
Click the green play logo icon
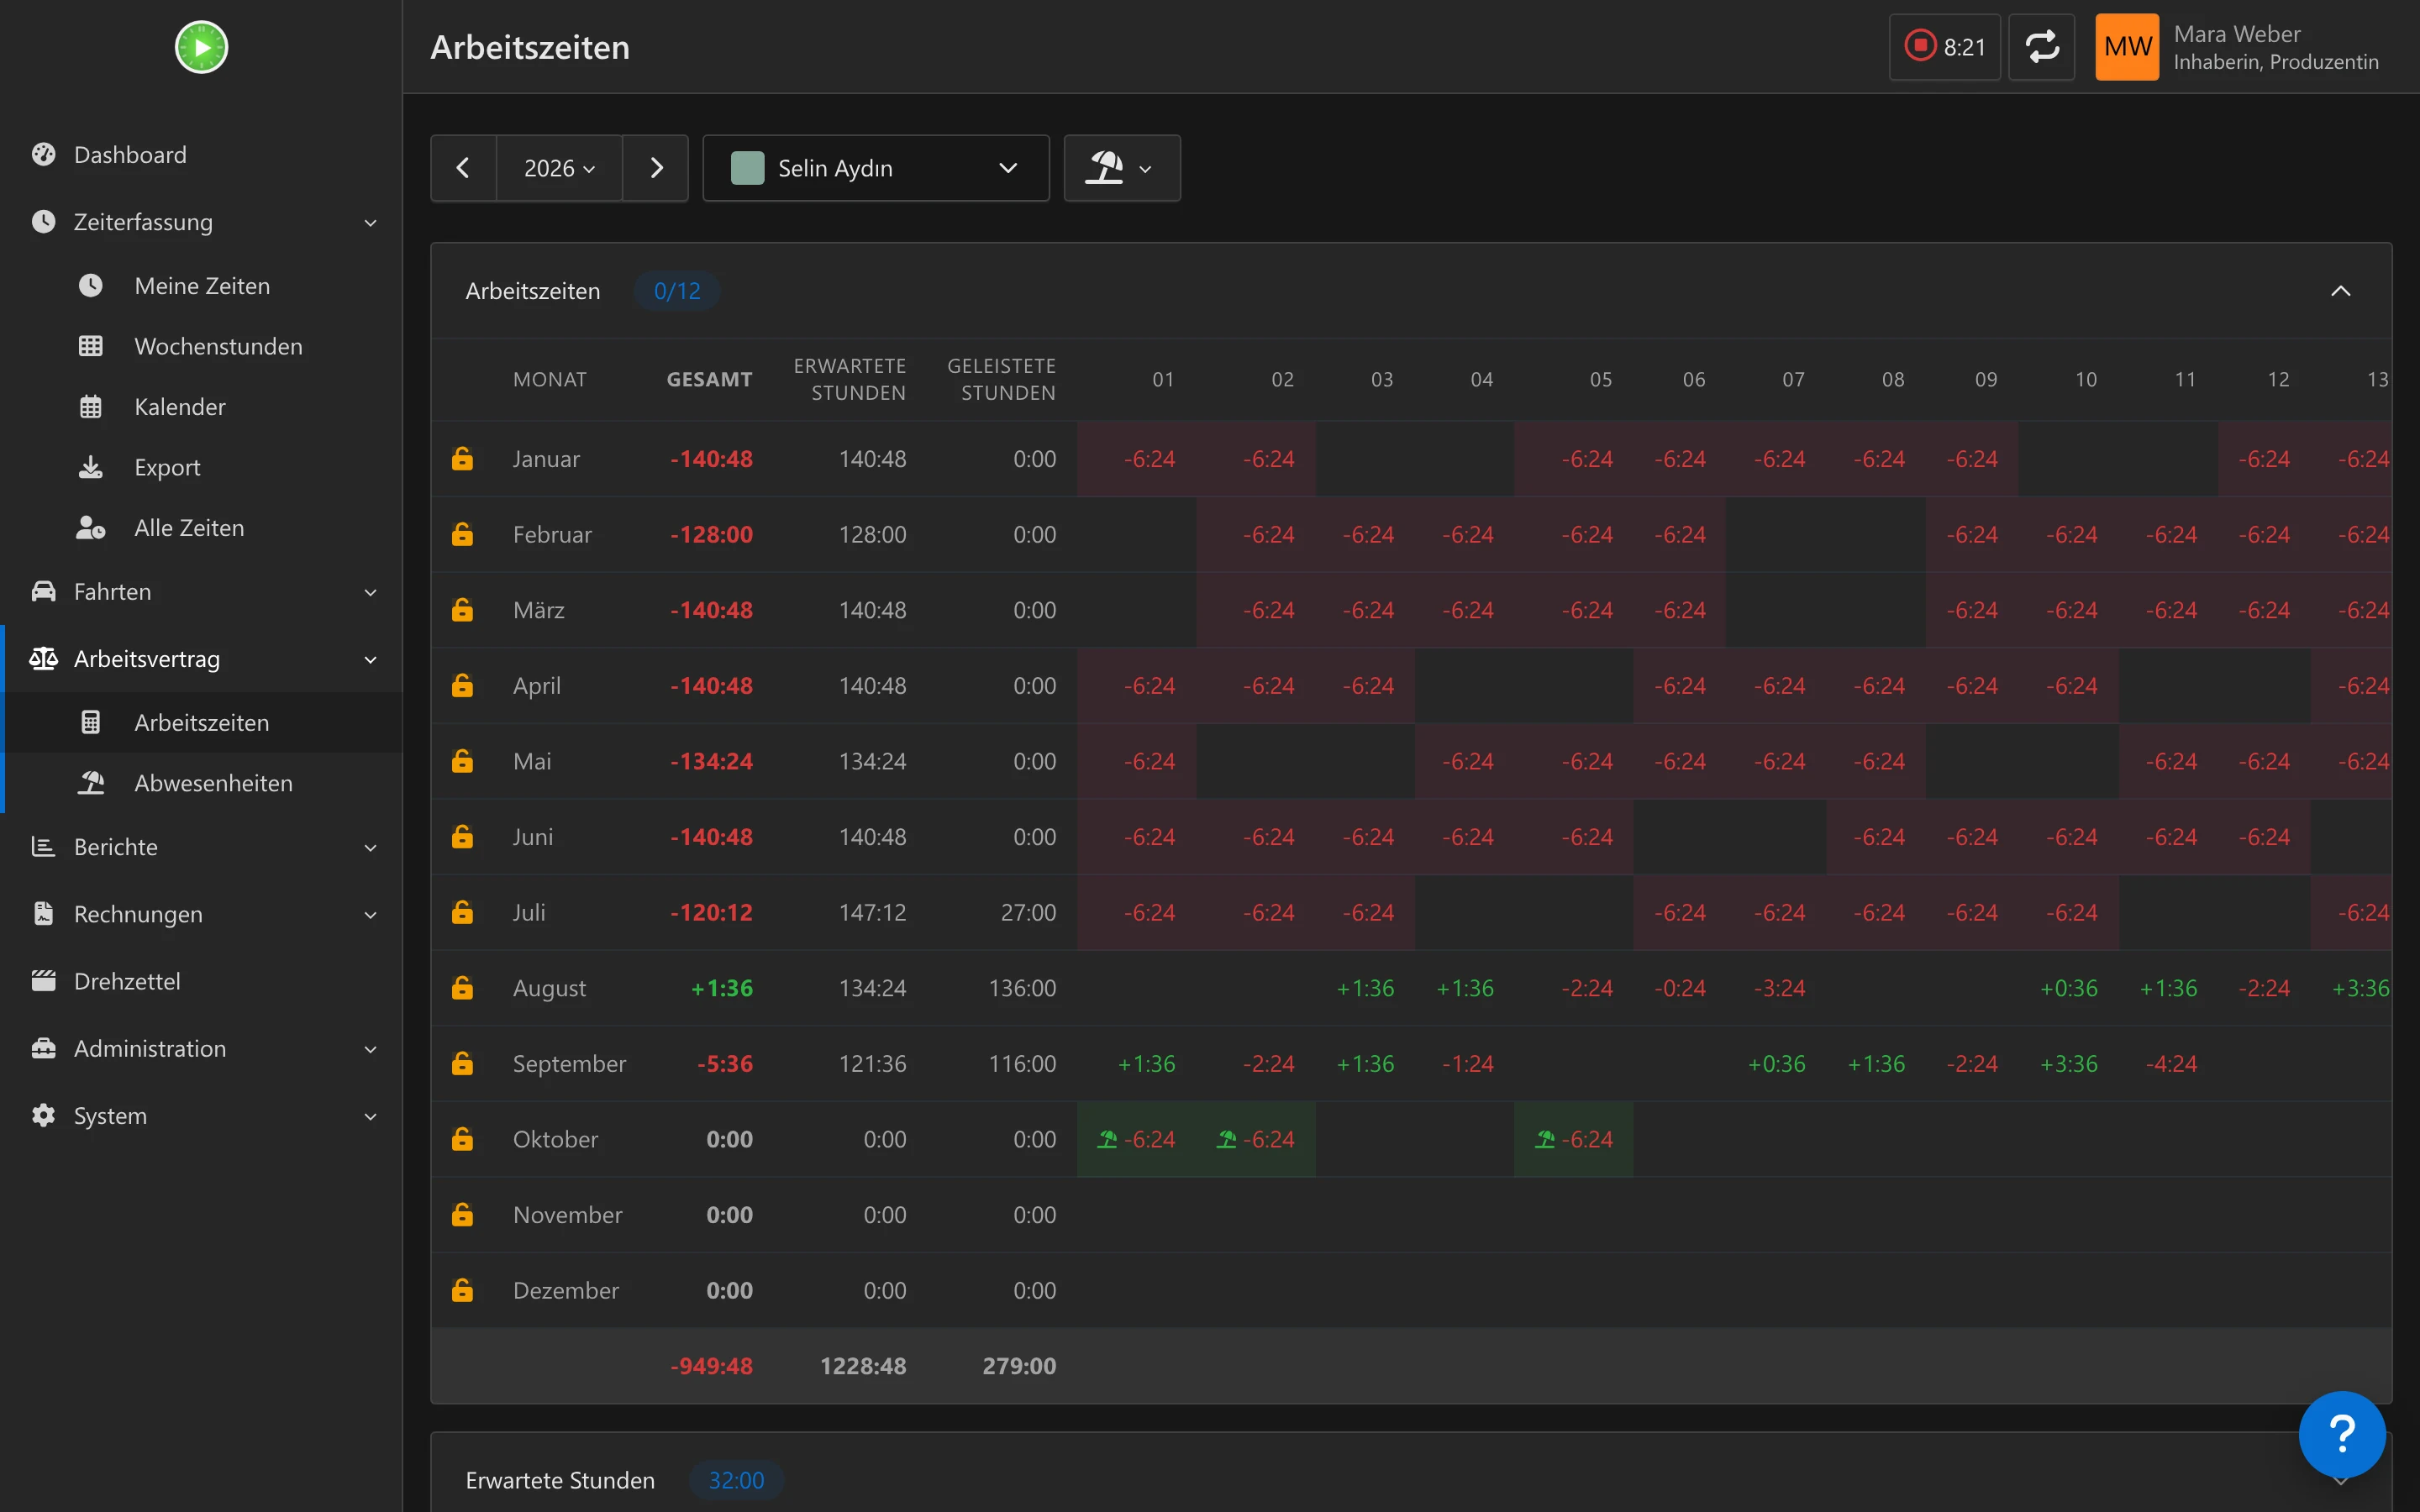point(201,47)
